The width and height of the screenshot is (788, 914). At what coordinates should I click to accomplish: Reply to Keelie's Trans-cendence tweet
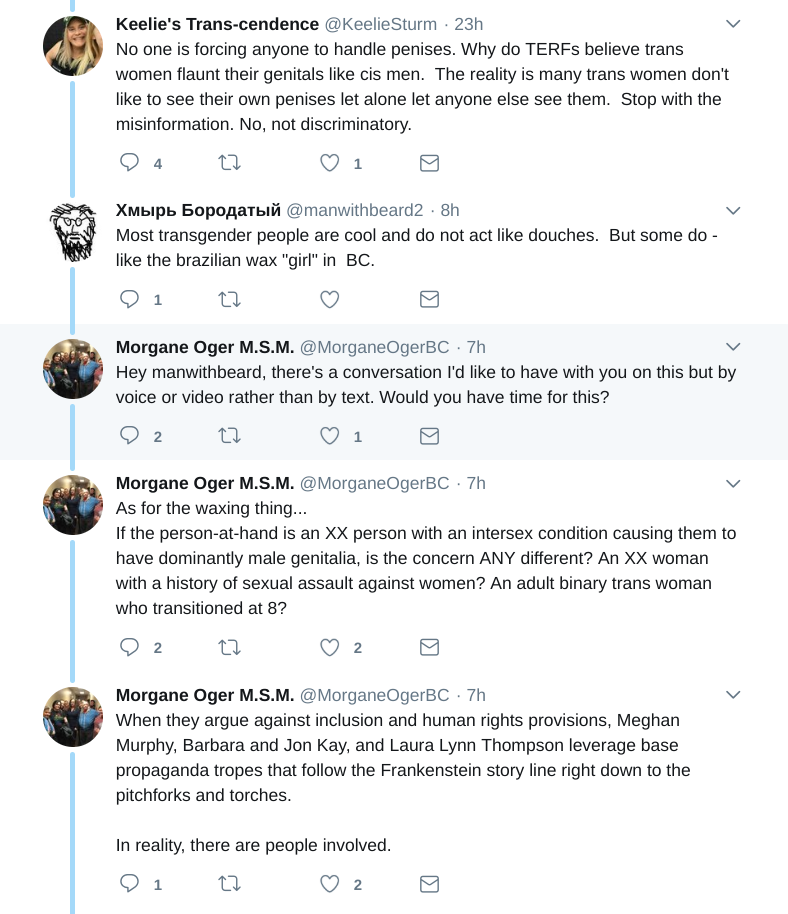point(129,162)
